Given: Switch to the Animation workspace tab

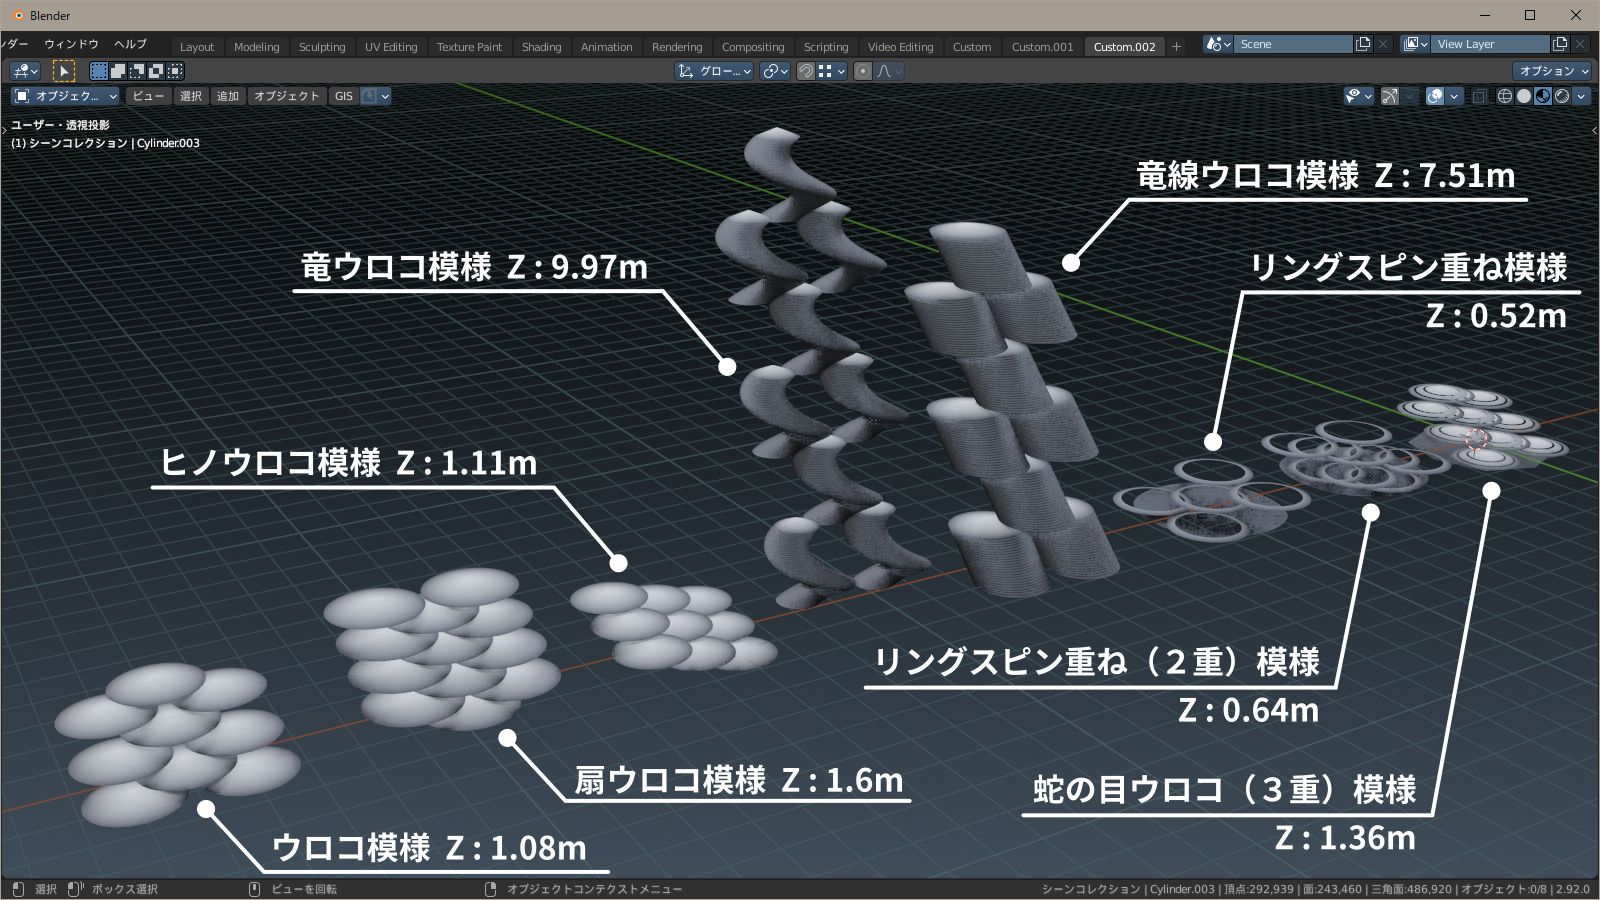Looking at the screenshot, I should (x=605, y=46).
